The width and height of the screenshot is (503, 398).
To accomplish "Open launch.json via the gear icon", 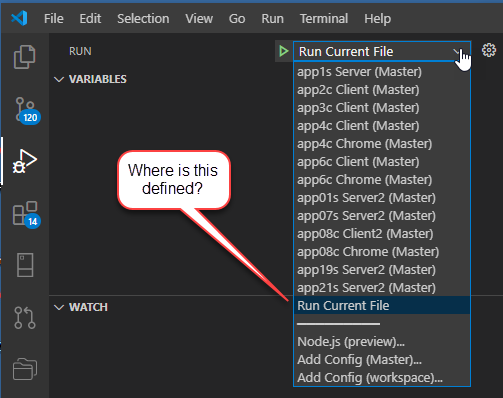I will pos(489,50).
